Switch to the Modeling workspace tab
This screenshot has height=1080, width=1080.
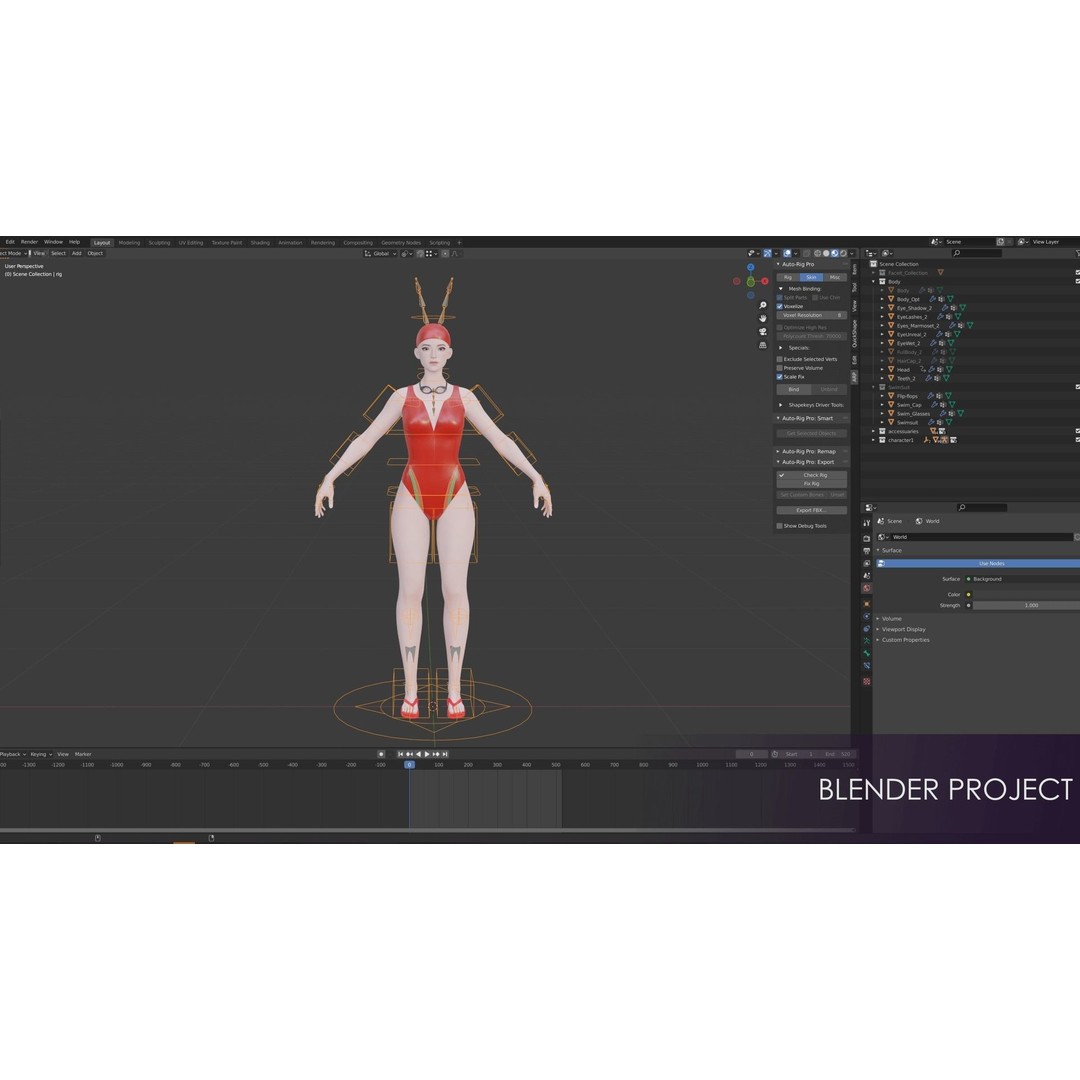tap(129, 242)
